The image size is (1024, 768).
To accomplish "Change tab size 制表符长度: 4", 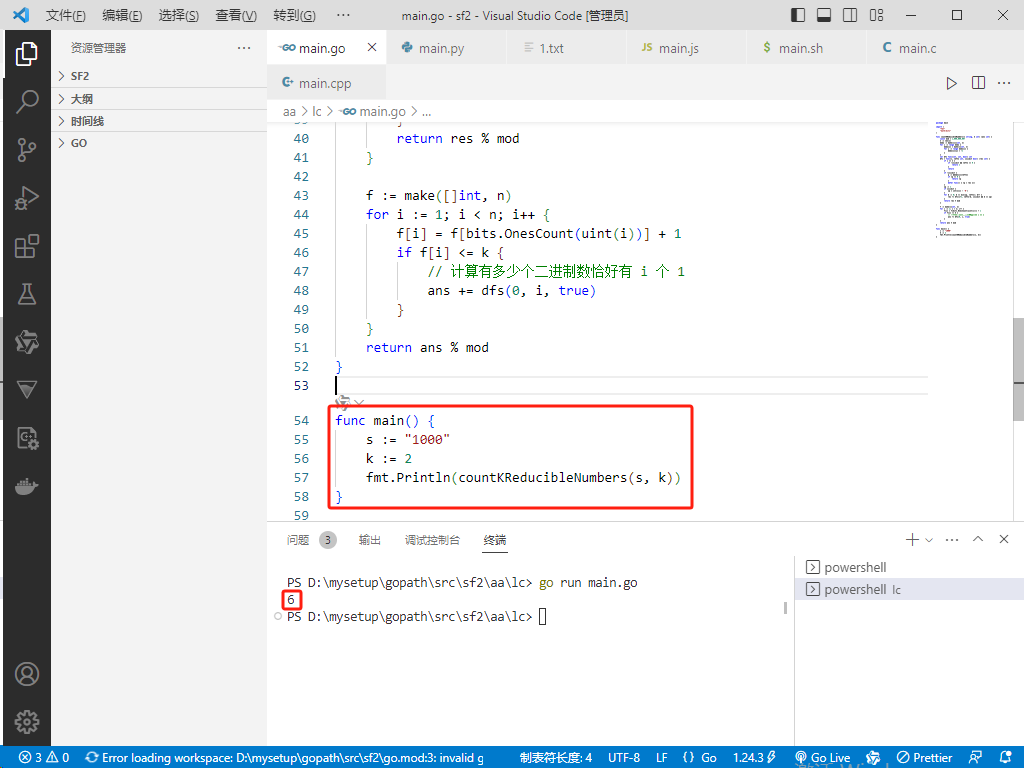I will point(556,758).
